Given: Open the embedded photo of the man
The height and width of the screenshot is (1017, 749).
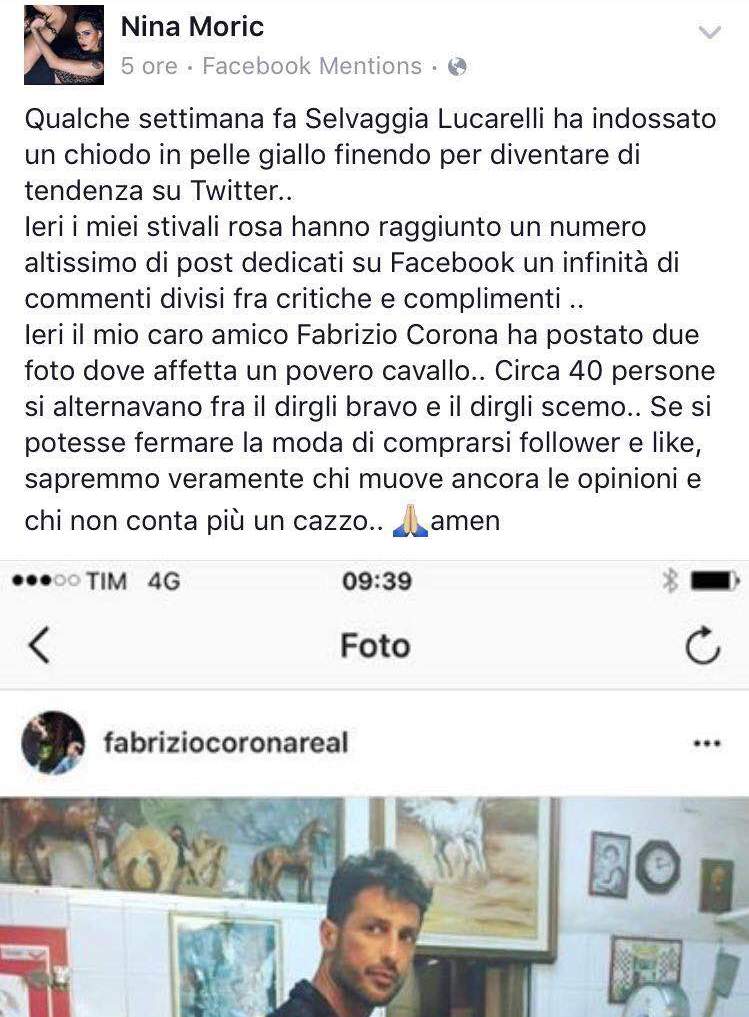Looking at the screenshot, I should [374, 907].
